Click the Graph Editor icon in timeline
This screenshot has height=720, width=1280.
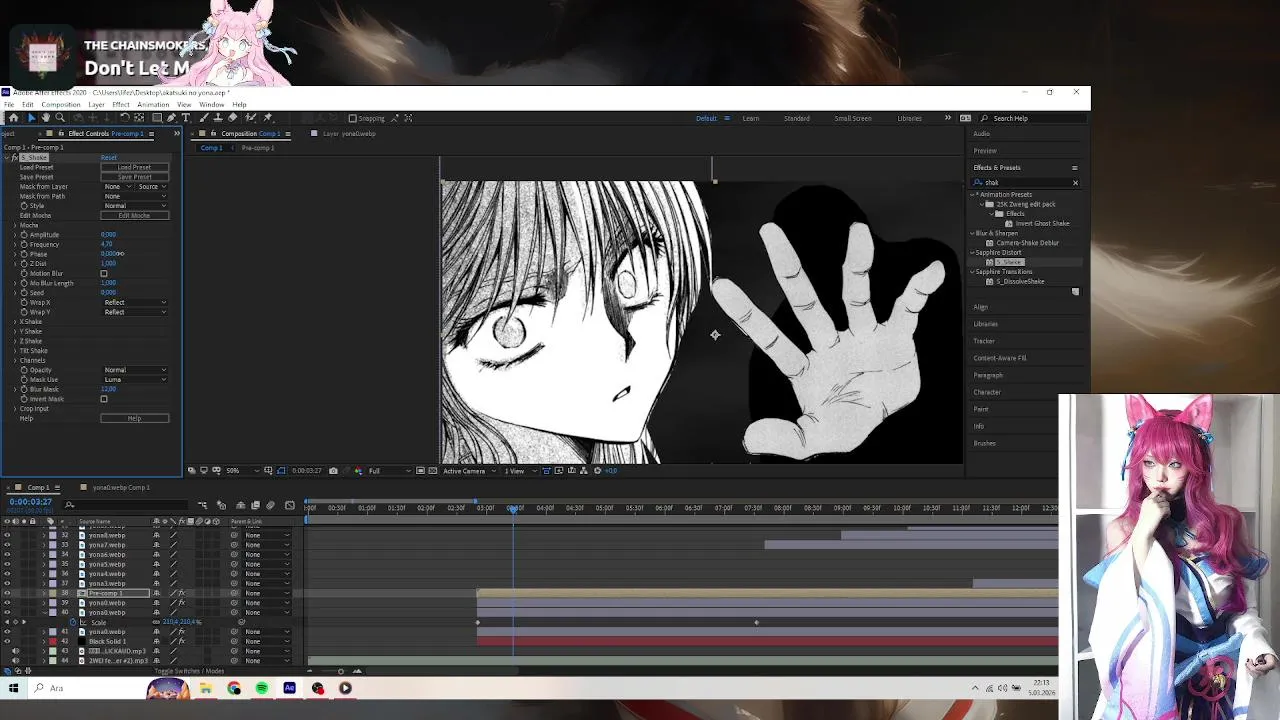290,505
